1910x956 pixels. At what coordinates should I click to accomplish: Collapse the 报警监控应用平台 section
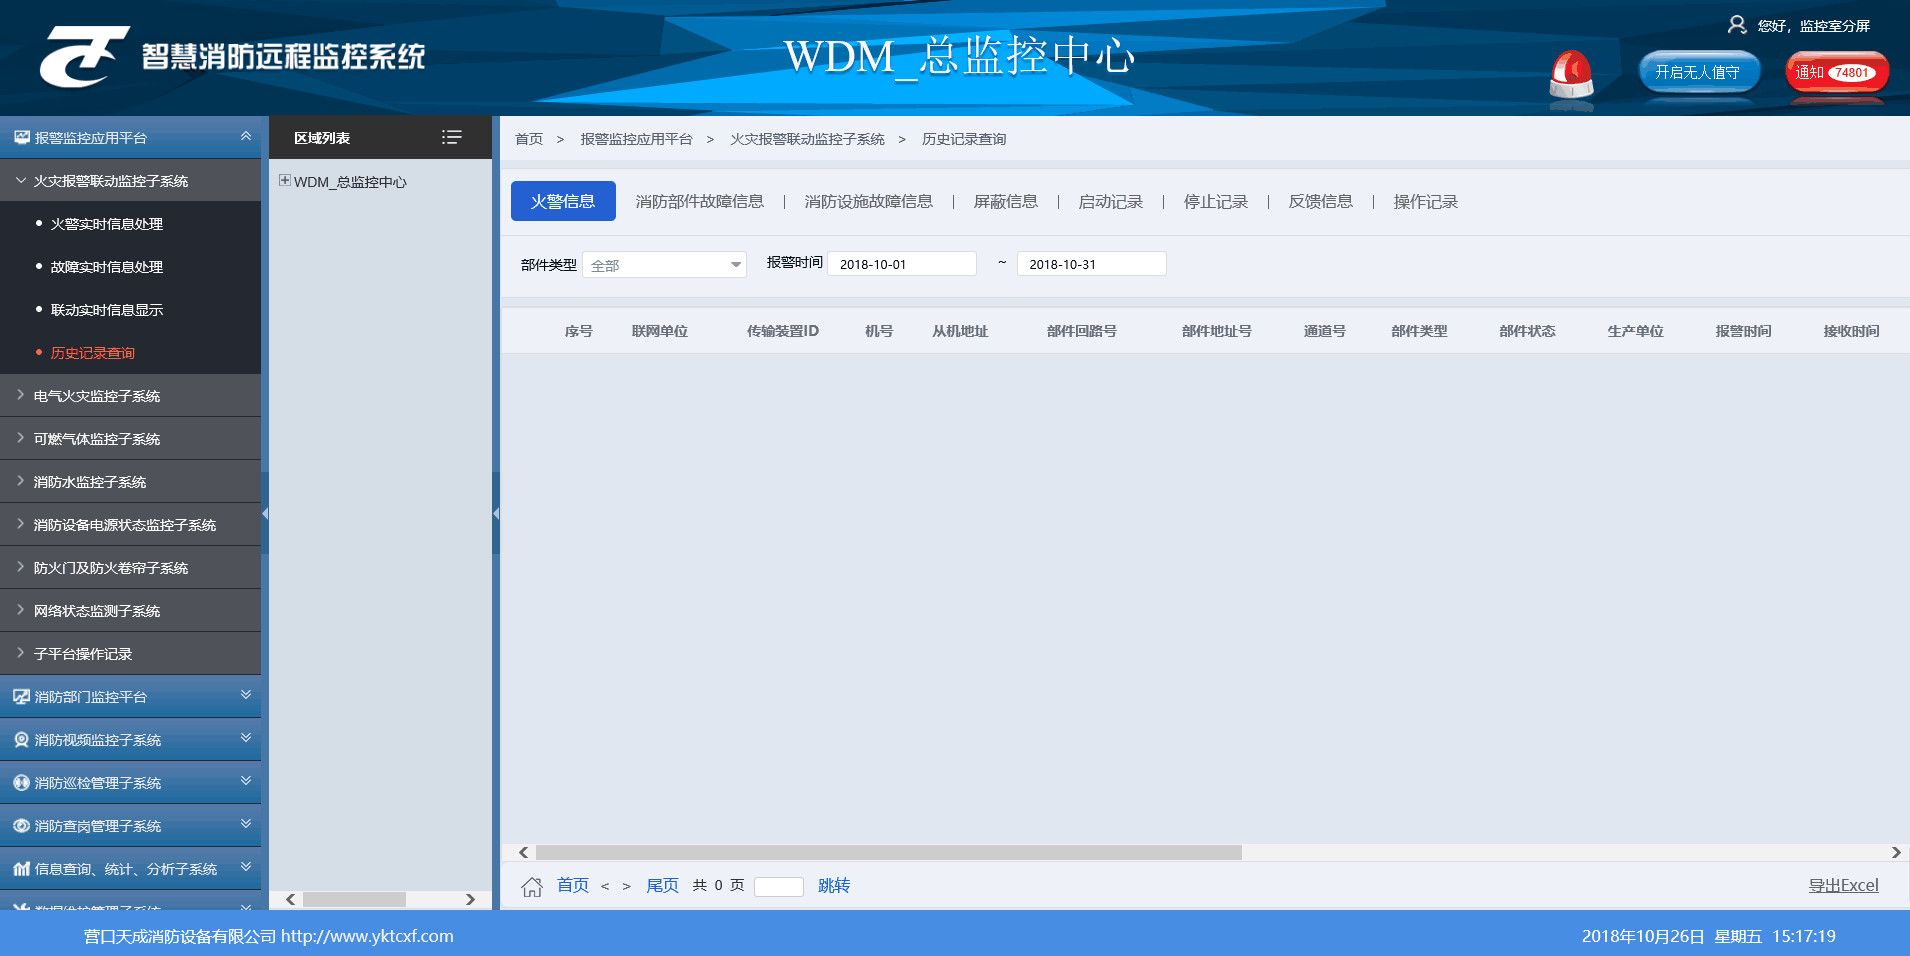tap(246, 136)
